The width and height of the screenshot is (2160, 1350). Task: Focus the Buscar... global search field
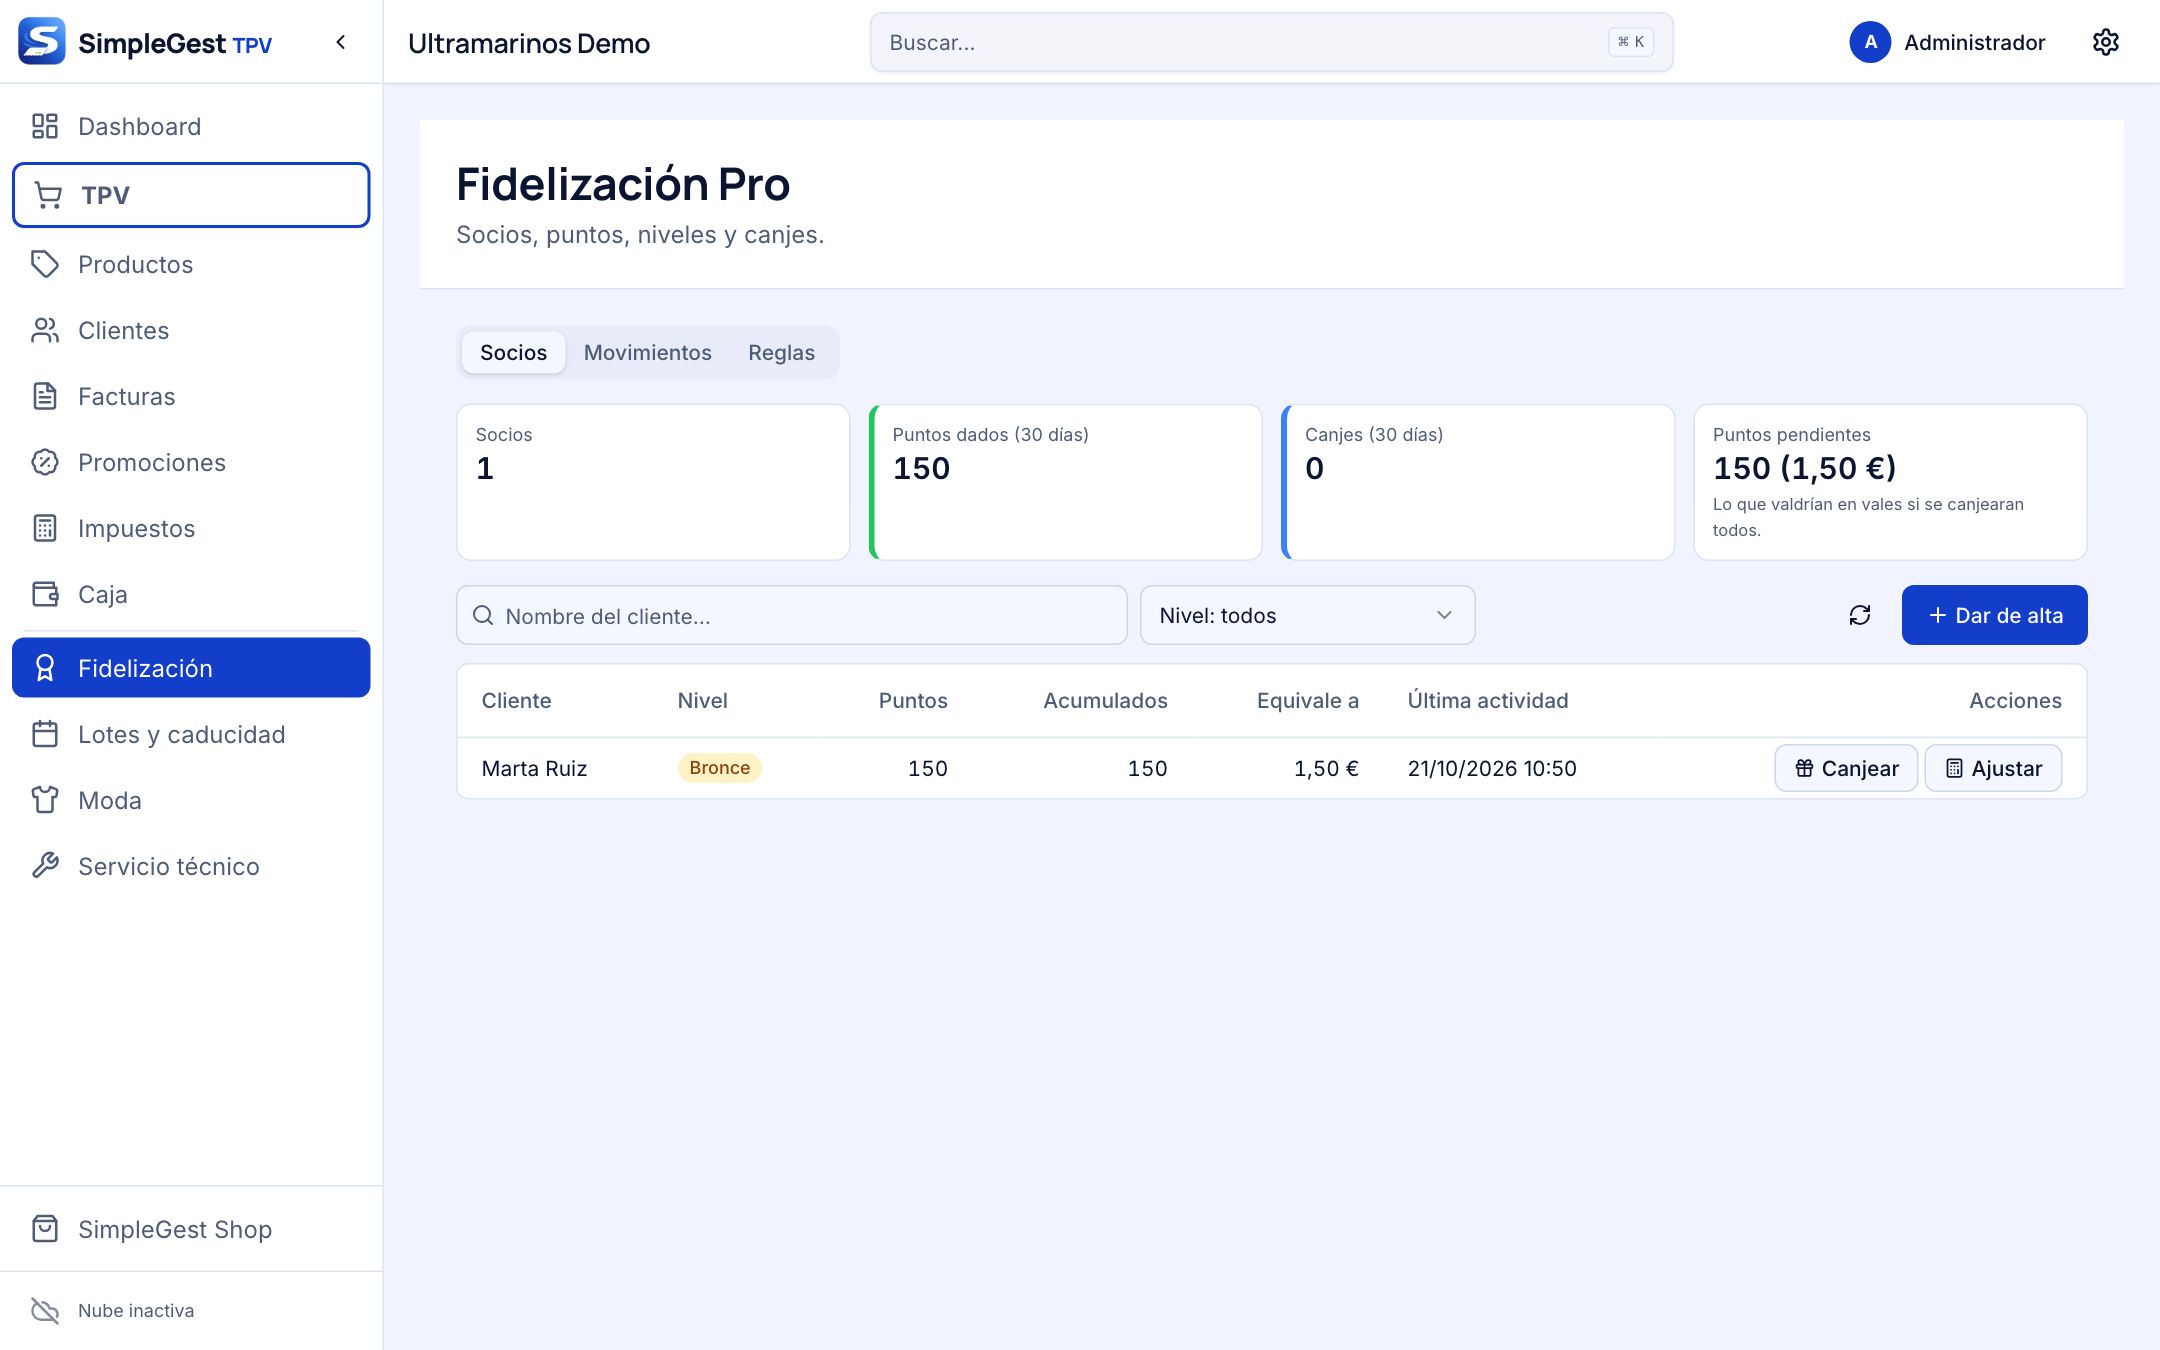coord(1271,42)
